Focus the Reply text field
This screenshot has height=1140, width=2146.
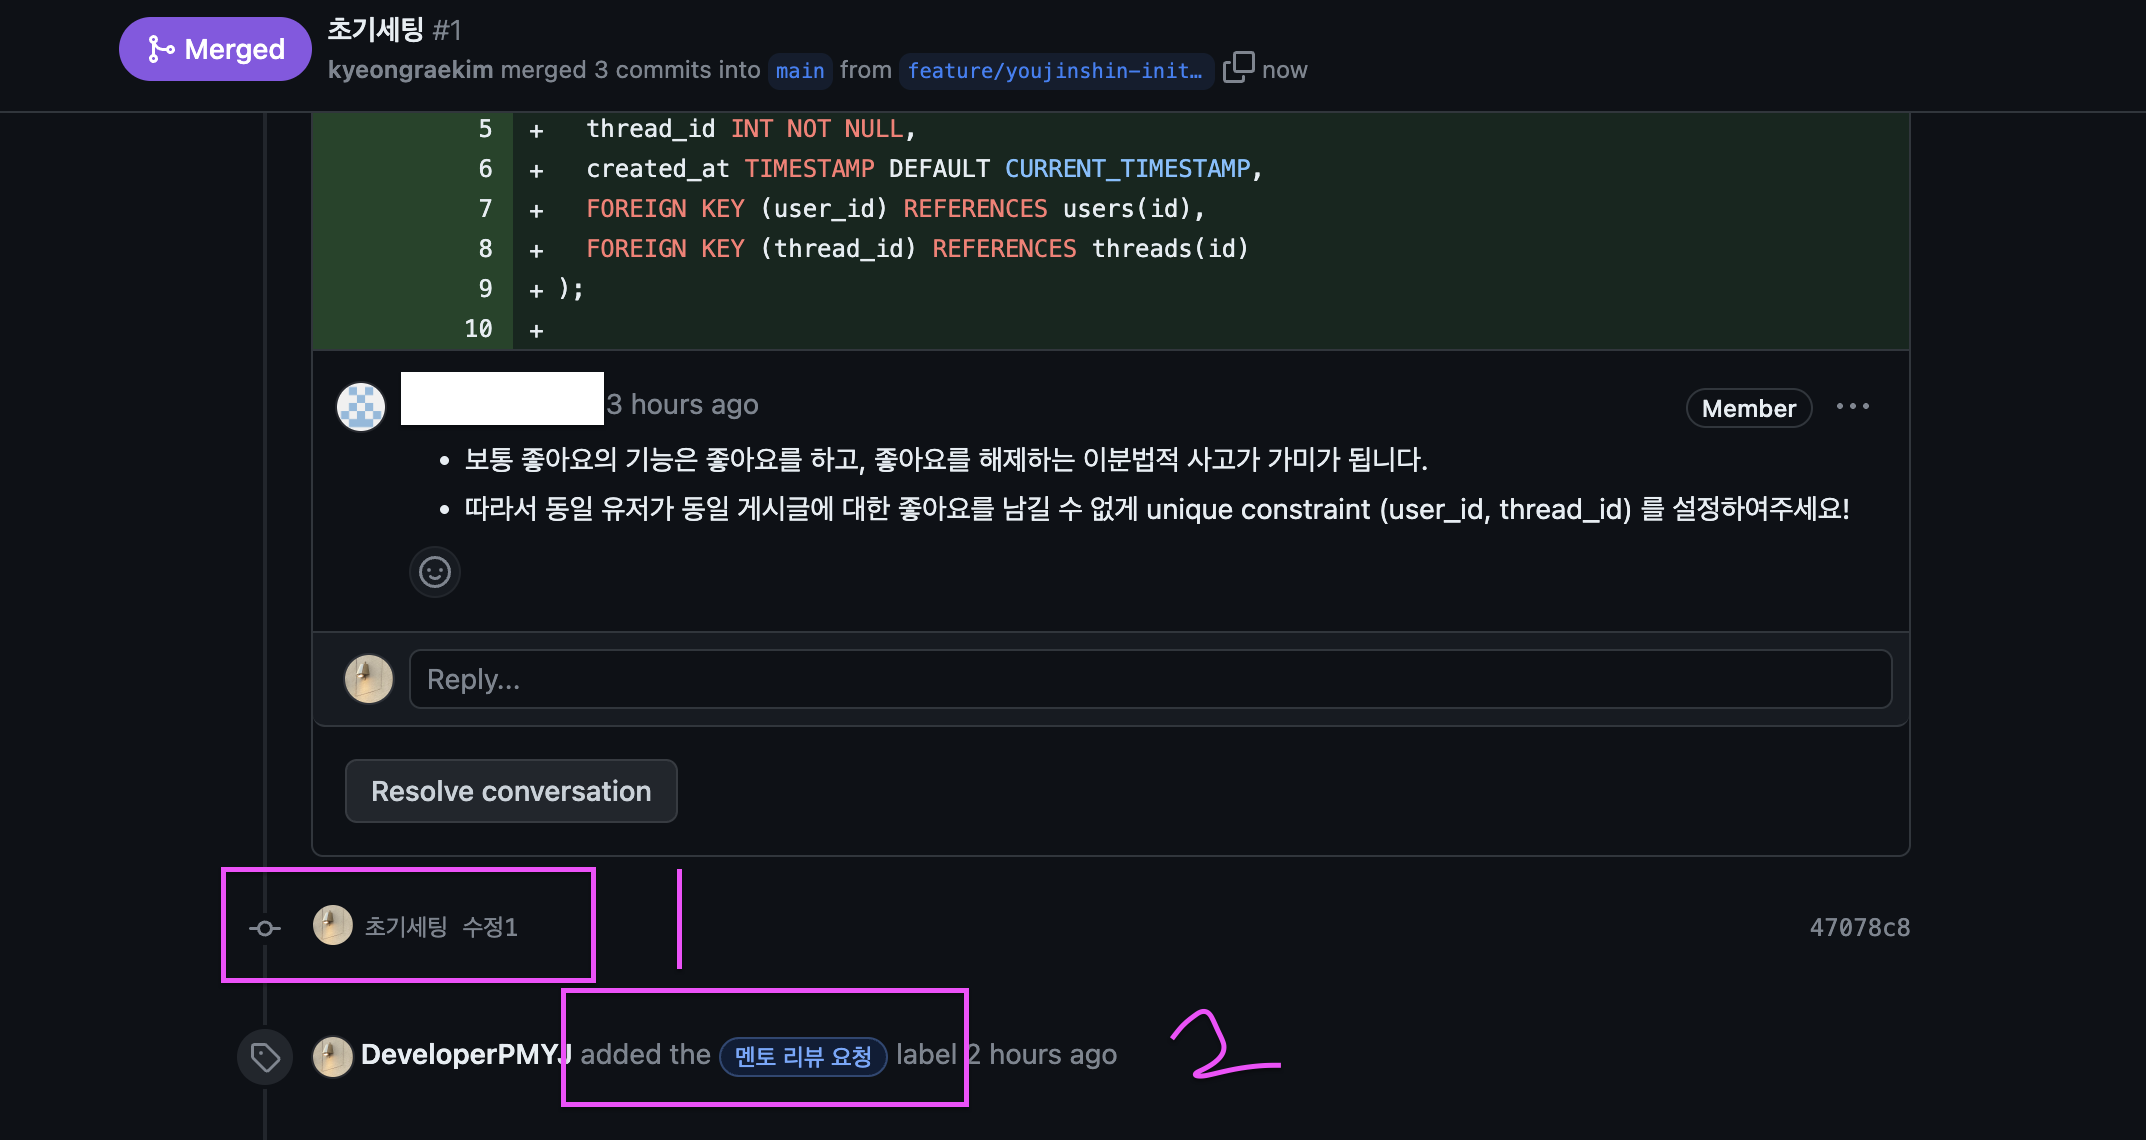tap(1150, 679)
